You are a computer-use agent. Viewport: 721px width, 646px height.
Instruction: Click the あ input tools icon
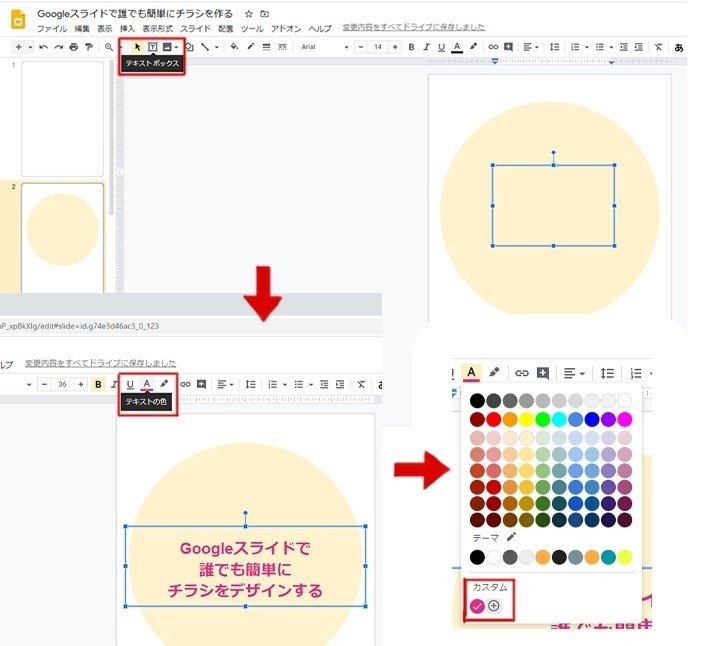click(679, 47)
